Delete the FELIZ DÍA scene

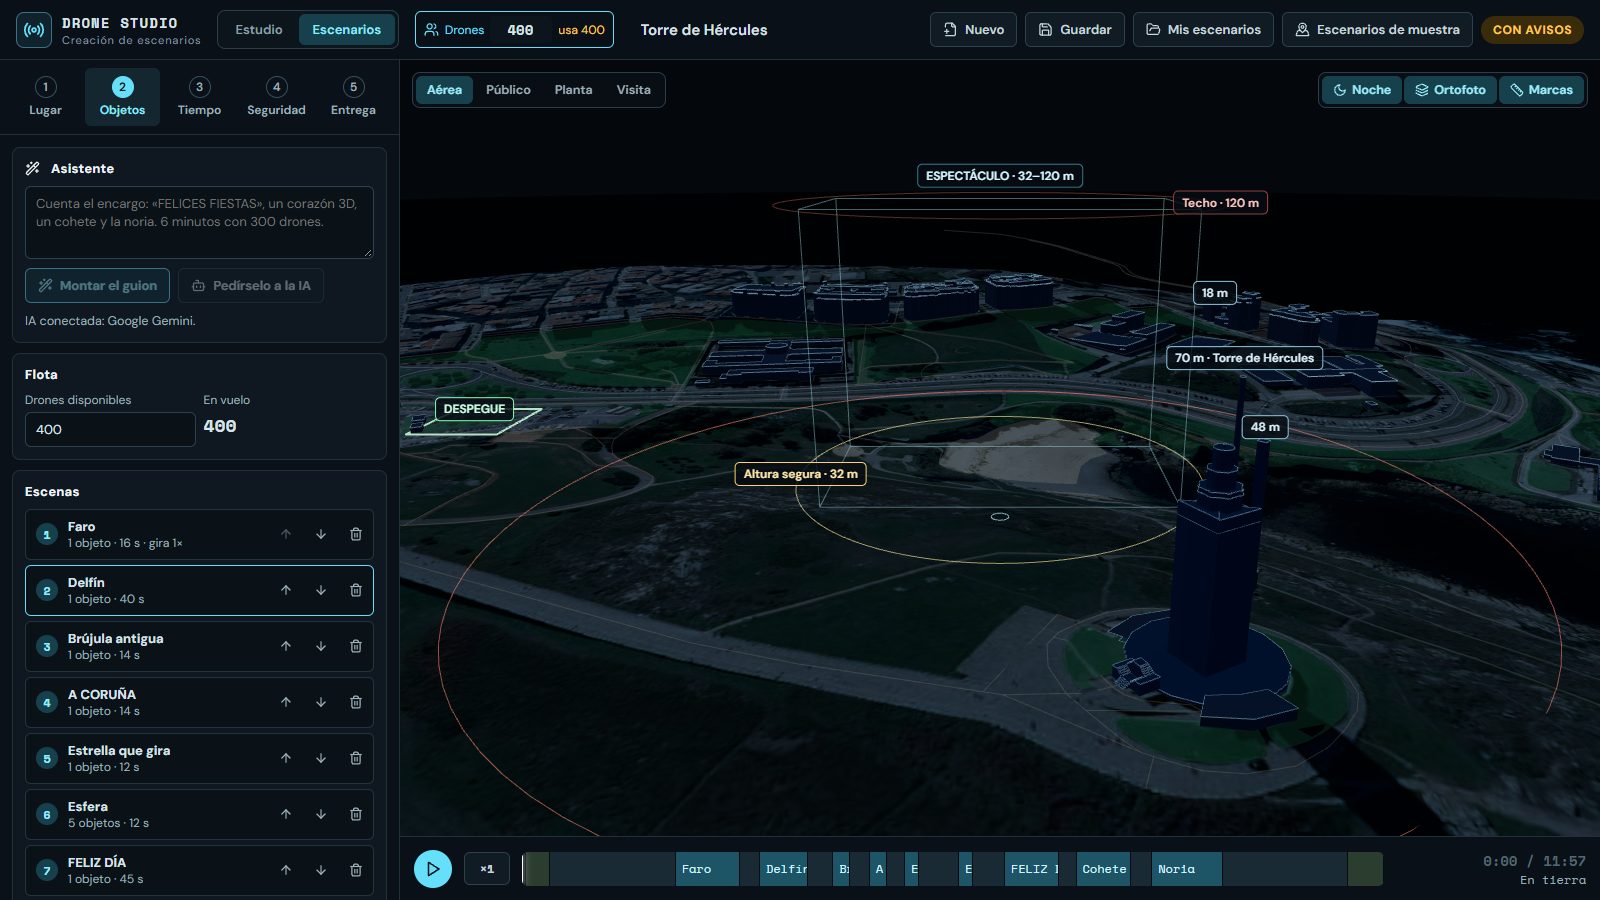(356, 870)
